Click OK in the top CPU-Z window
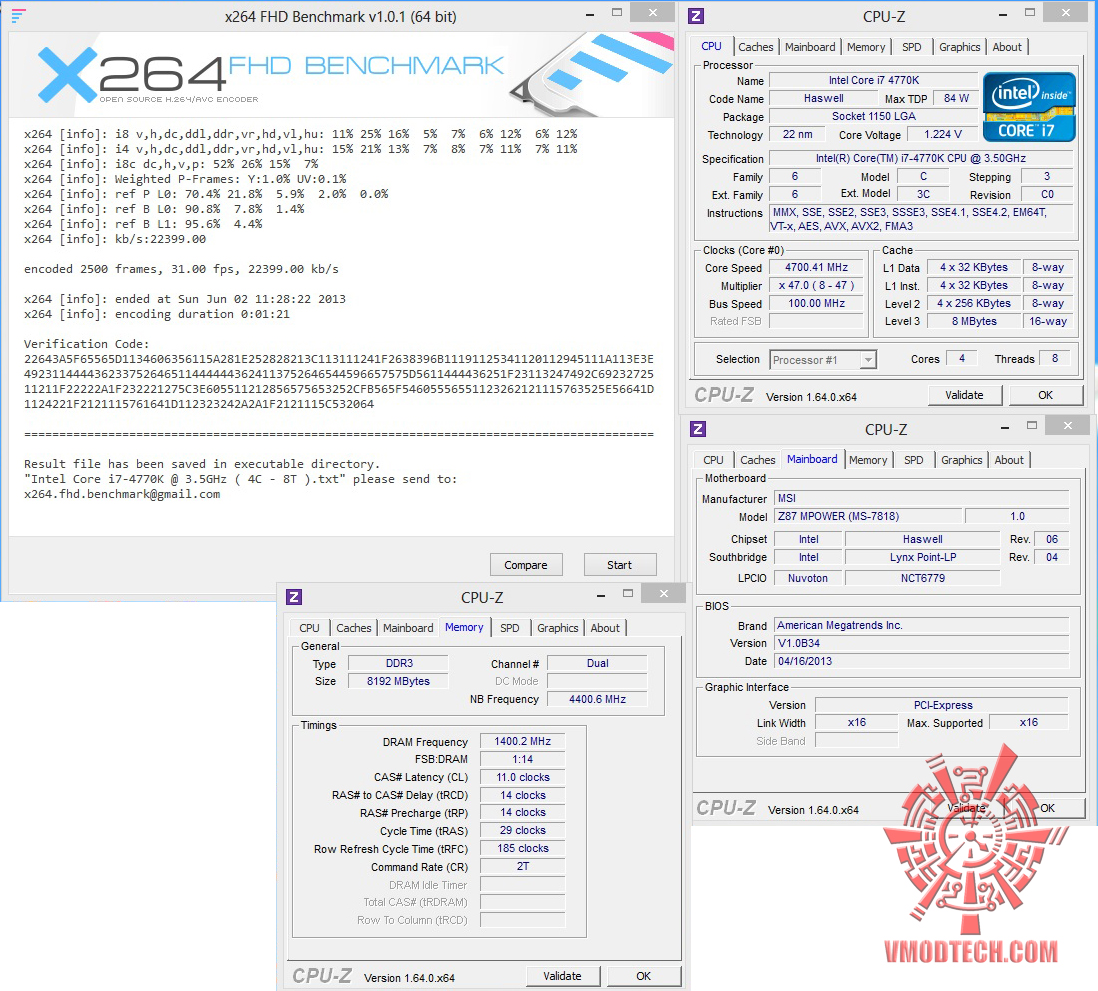 [x=1045, y=395]
